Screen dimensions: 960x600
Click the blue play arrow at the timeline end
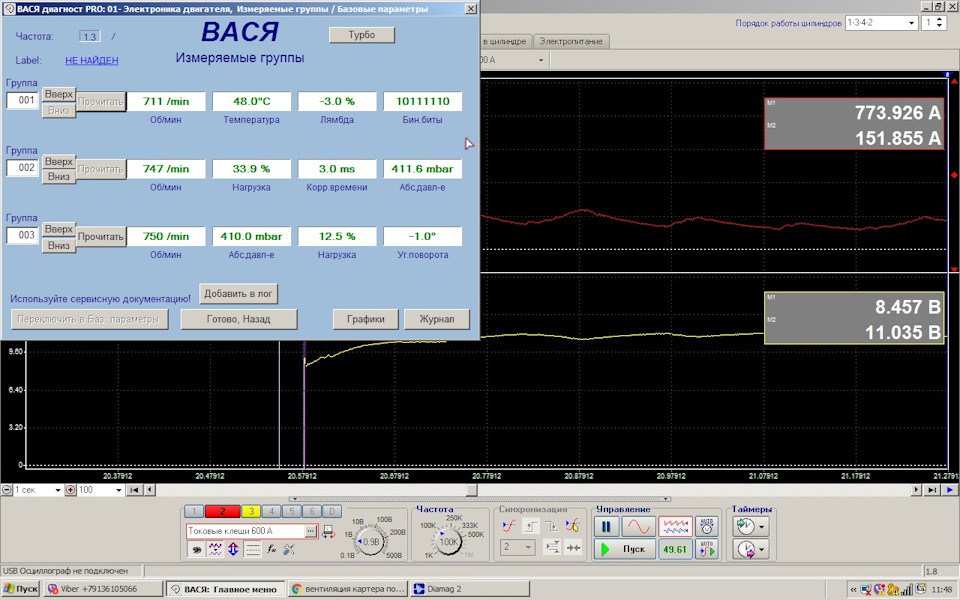click(950, 490)
